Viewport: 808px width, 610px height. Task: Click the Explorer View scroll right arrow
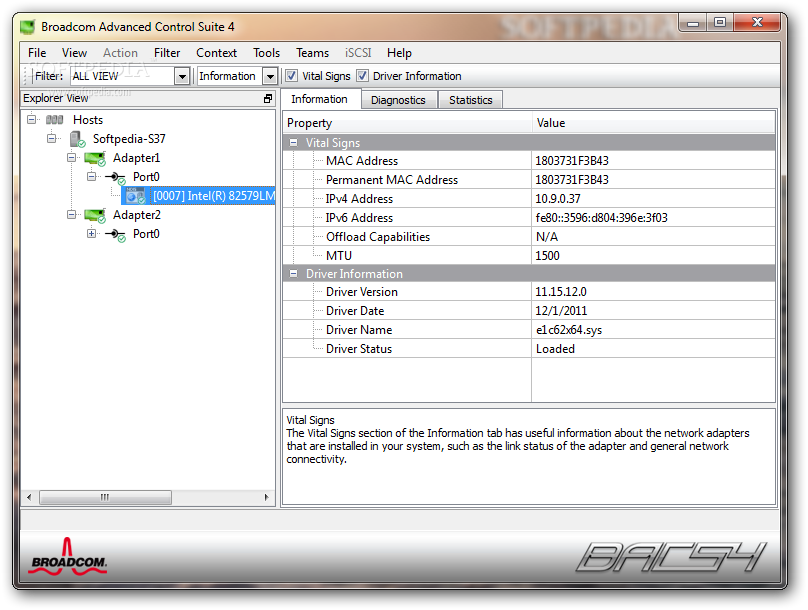tap(266, 497)
